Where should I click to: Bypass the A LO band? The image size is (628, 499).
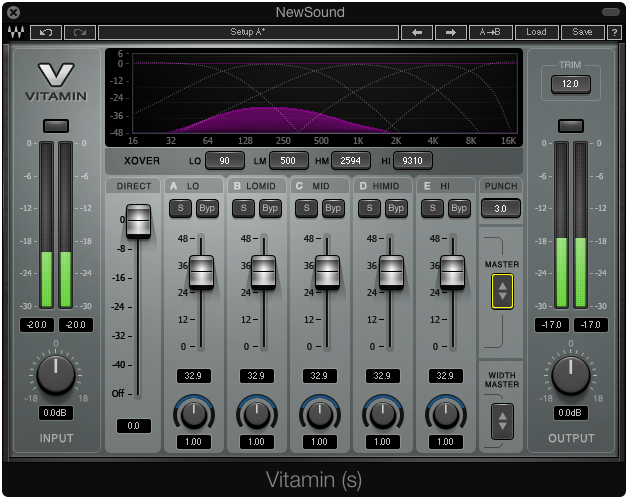[x=207, y=208]
